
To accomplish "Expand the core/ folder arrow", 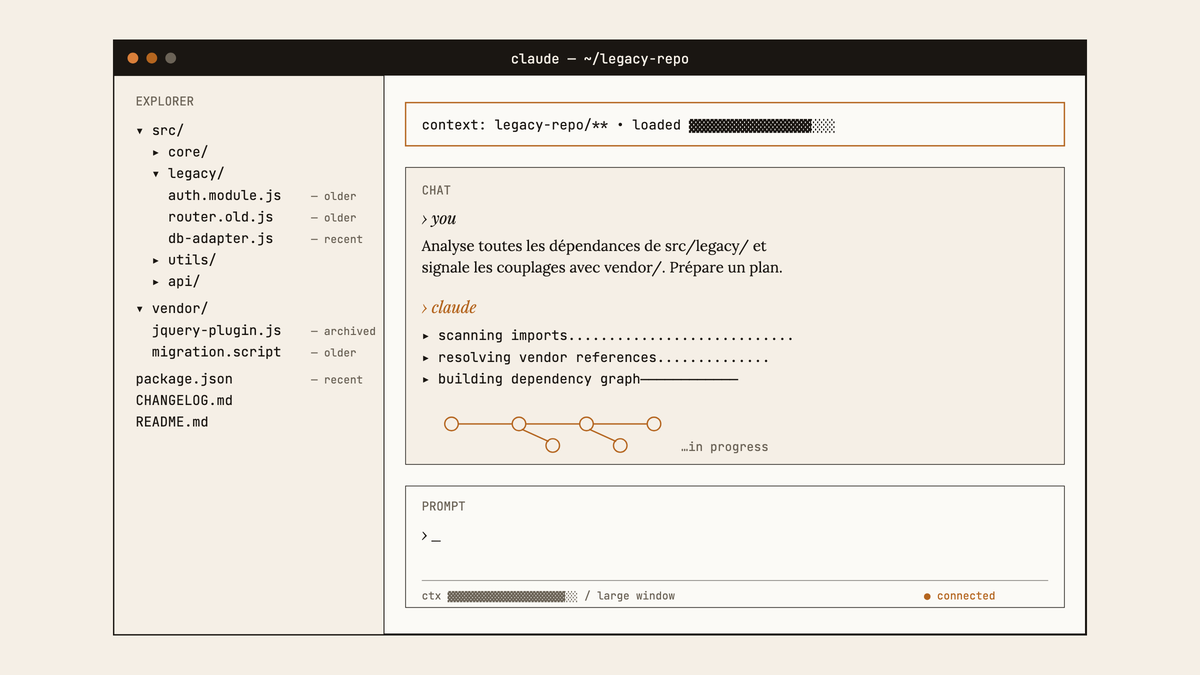I will tap(156, 152).
